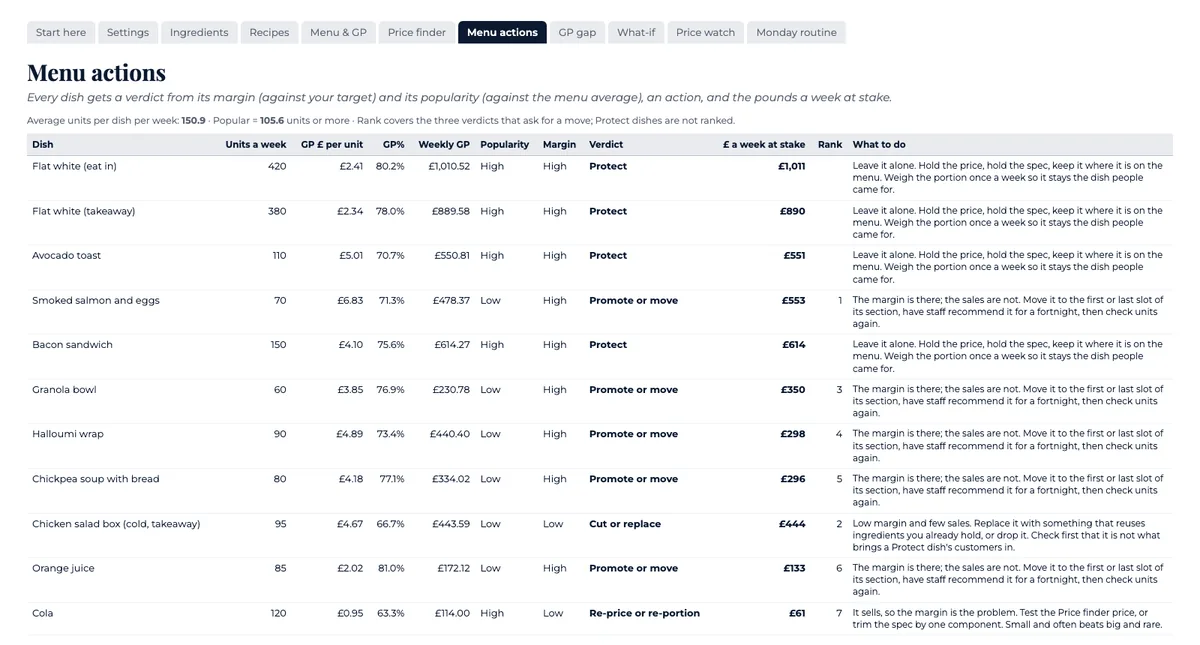The width and height of the screenshot is (1200, 645).
Task: Click the 420 units a week cell
Action: [x=277, y=166]
